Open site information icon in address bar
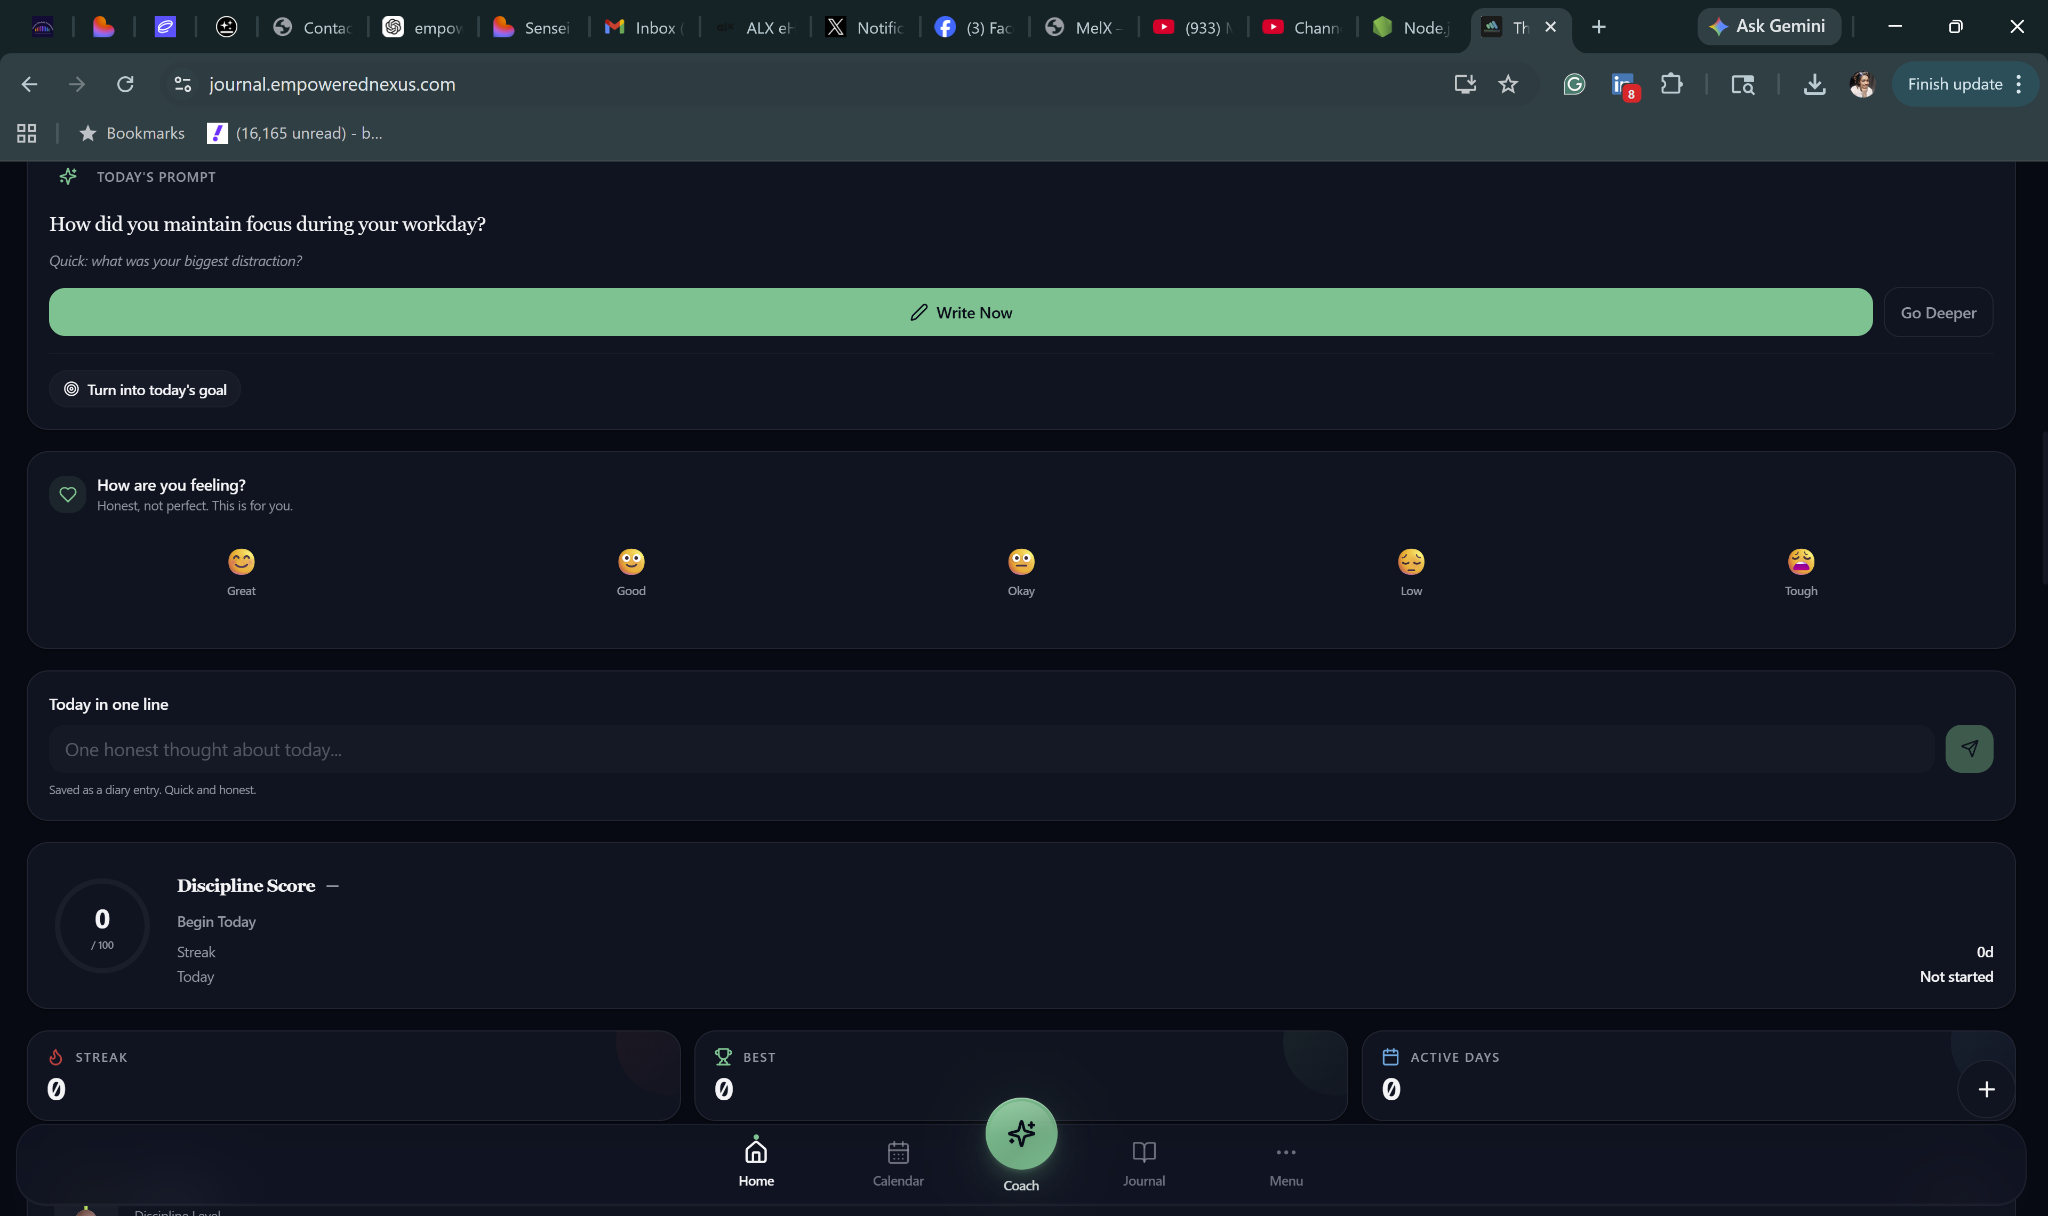Viewport: 2048px width, 1216px height. pos(183,84)
